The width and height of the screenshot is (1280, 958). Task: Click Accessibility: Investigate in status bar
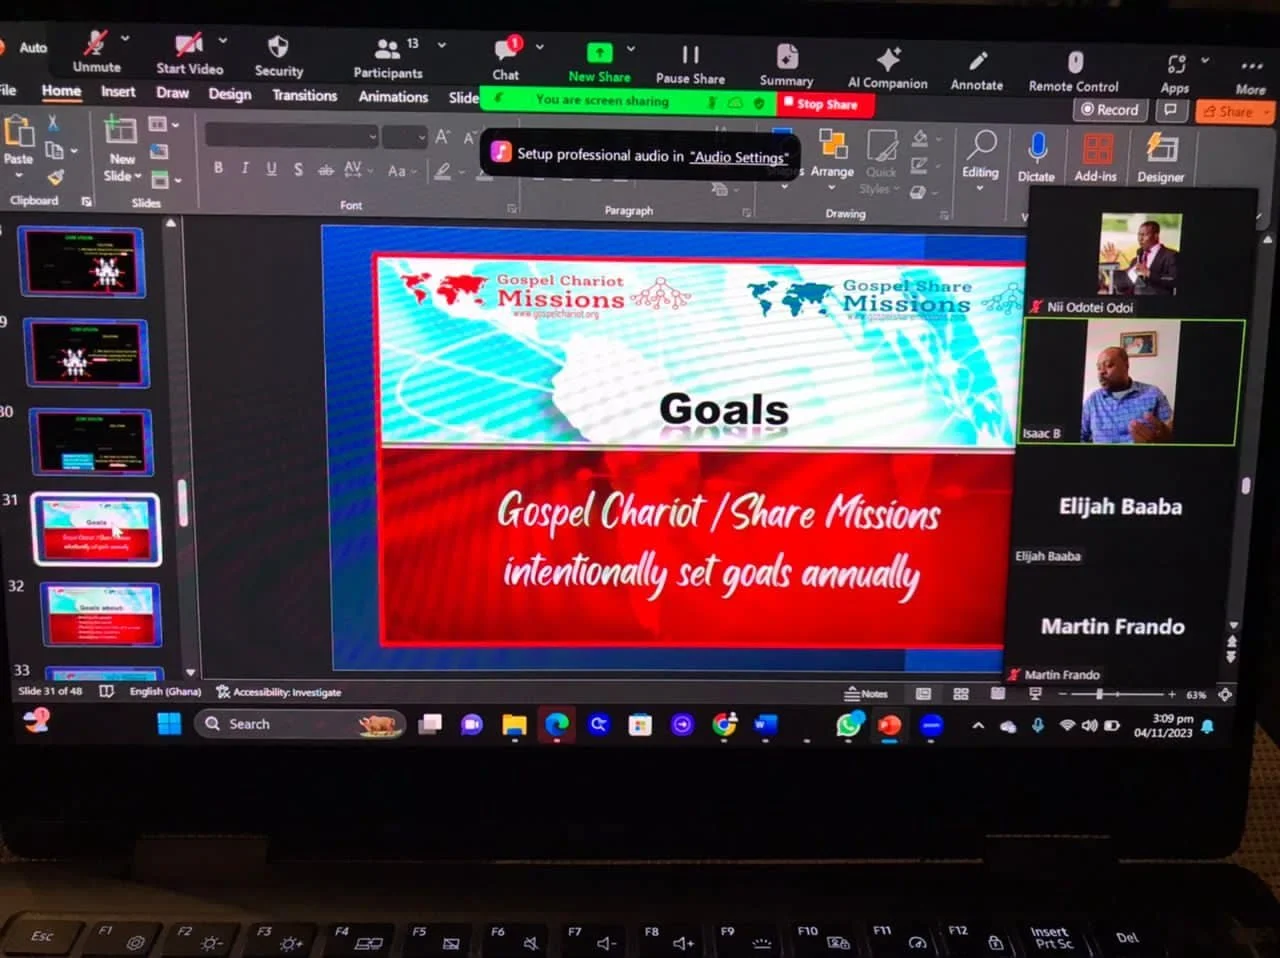click(279, 692)
